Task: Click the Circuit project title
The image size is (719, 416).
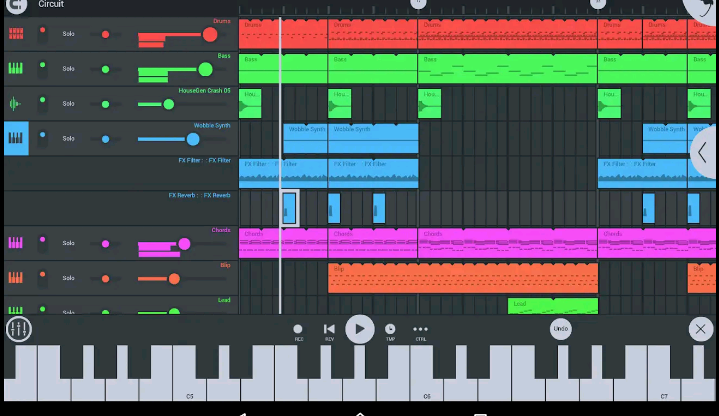Action: 51,4
